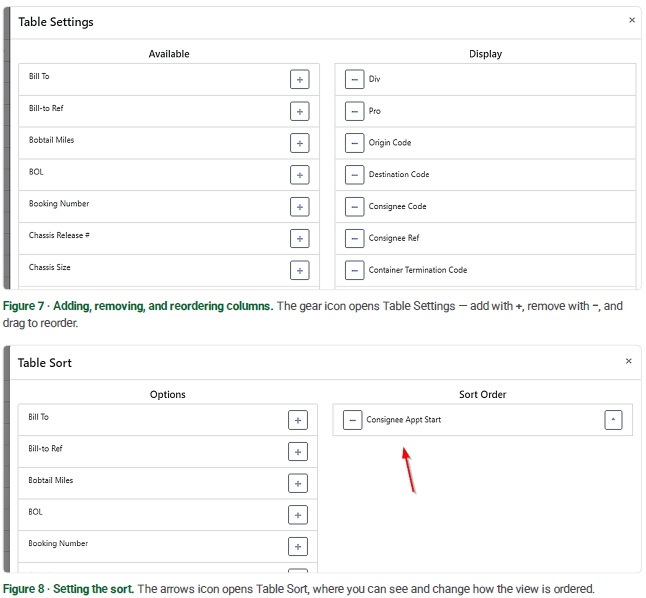Add Chassis Size column with plus icon
Screen dimensions: 646x598
click(300, 270)
